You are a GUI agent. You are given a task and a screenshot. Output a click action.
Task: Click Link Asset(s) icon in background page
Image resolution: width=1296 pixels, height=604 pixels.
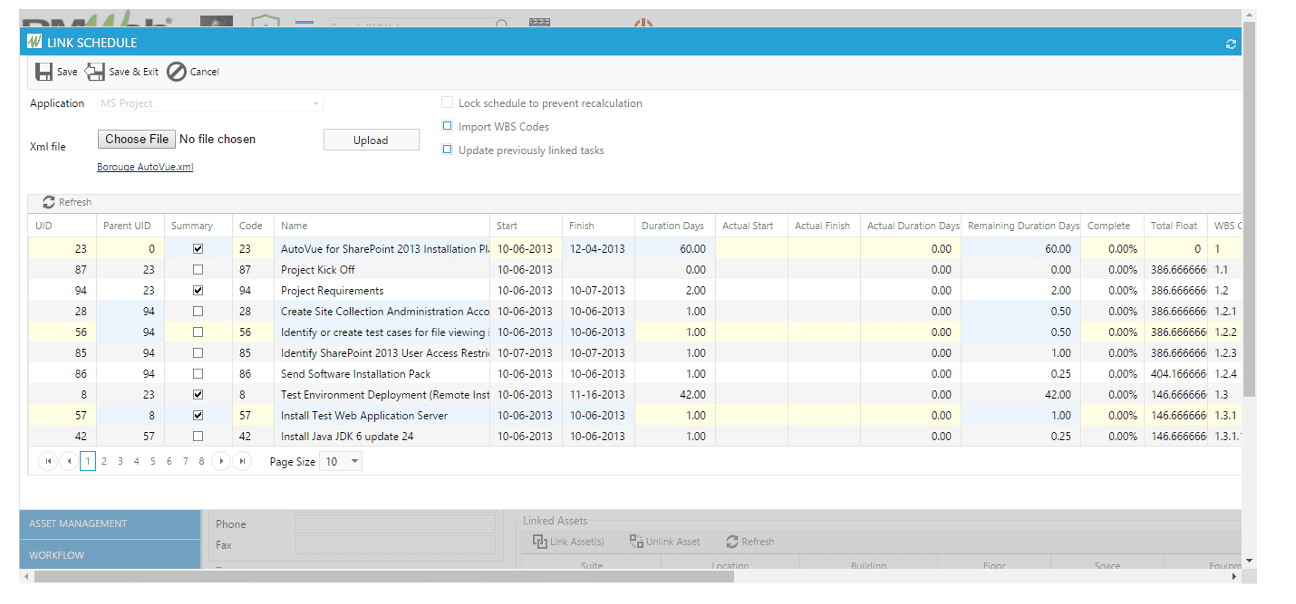[x=540, y=541]
